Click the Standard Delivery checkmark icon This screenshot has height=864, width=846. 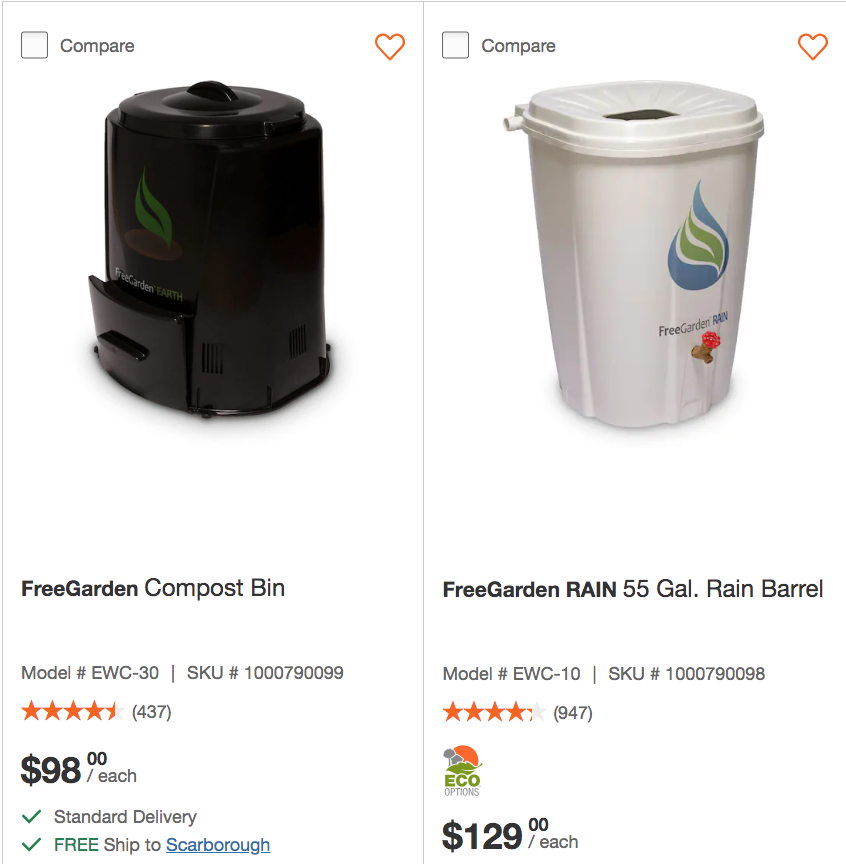coord(31,817)
